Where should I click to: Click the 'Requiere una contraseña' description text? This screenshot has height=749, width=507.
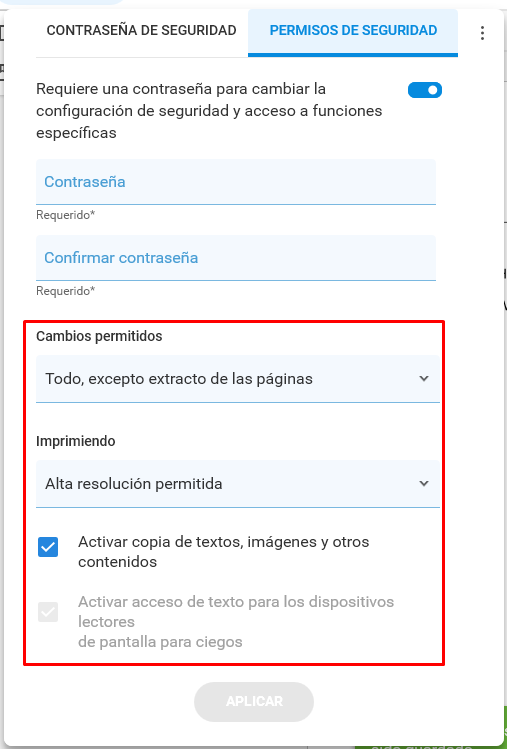click(x=209, y=111)
